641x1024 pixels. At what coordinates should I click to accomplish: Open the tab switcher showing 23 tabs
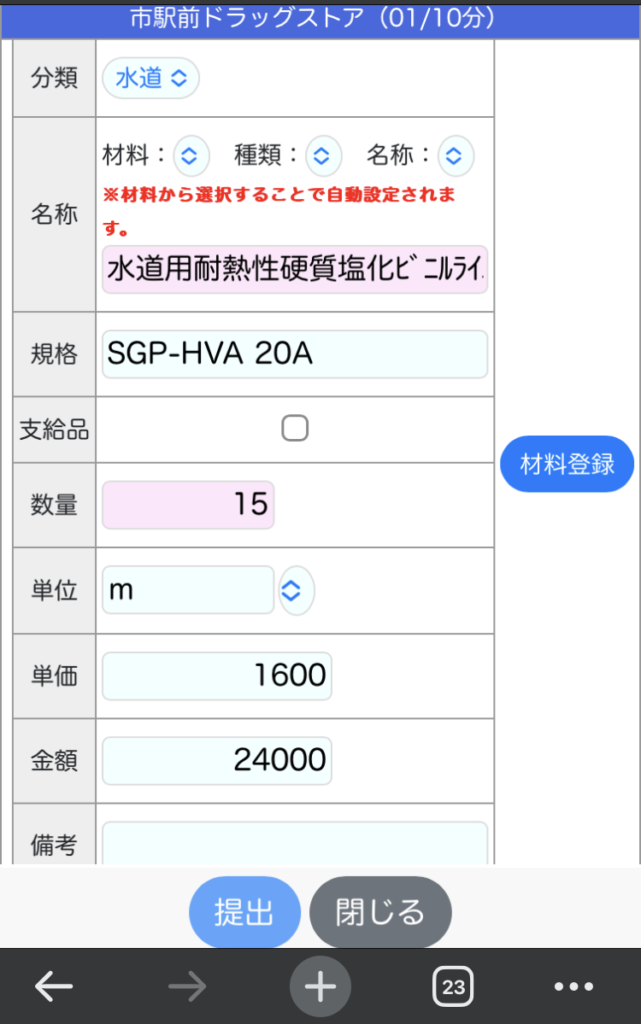tap(453, 987)
